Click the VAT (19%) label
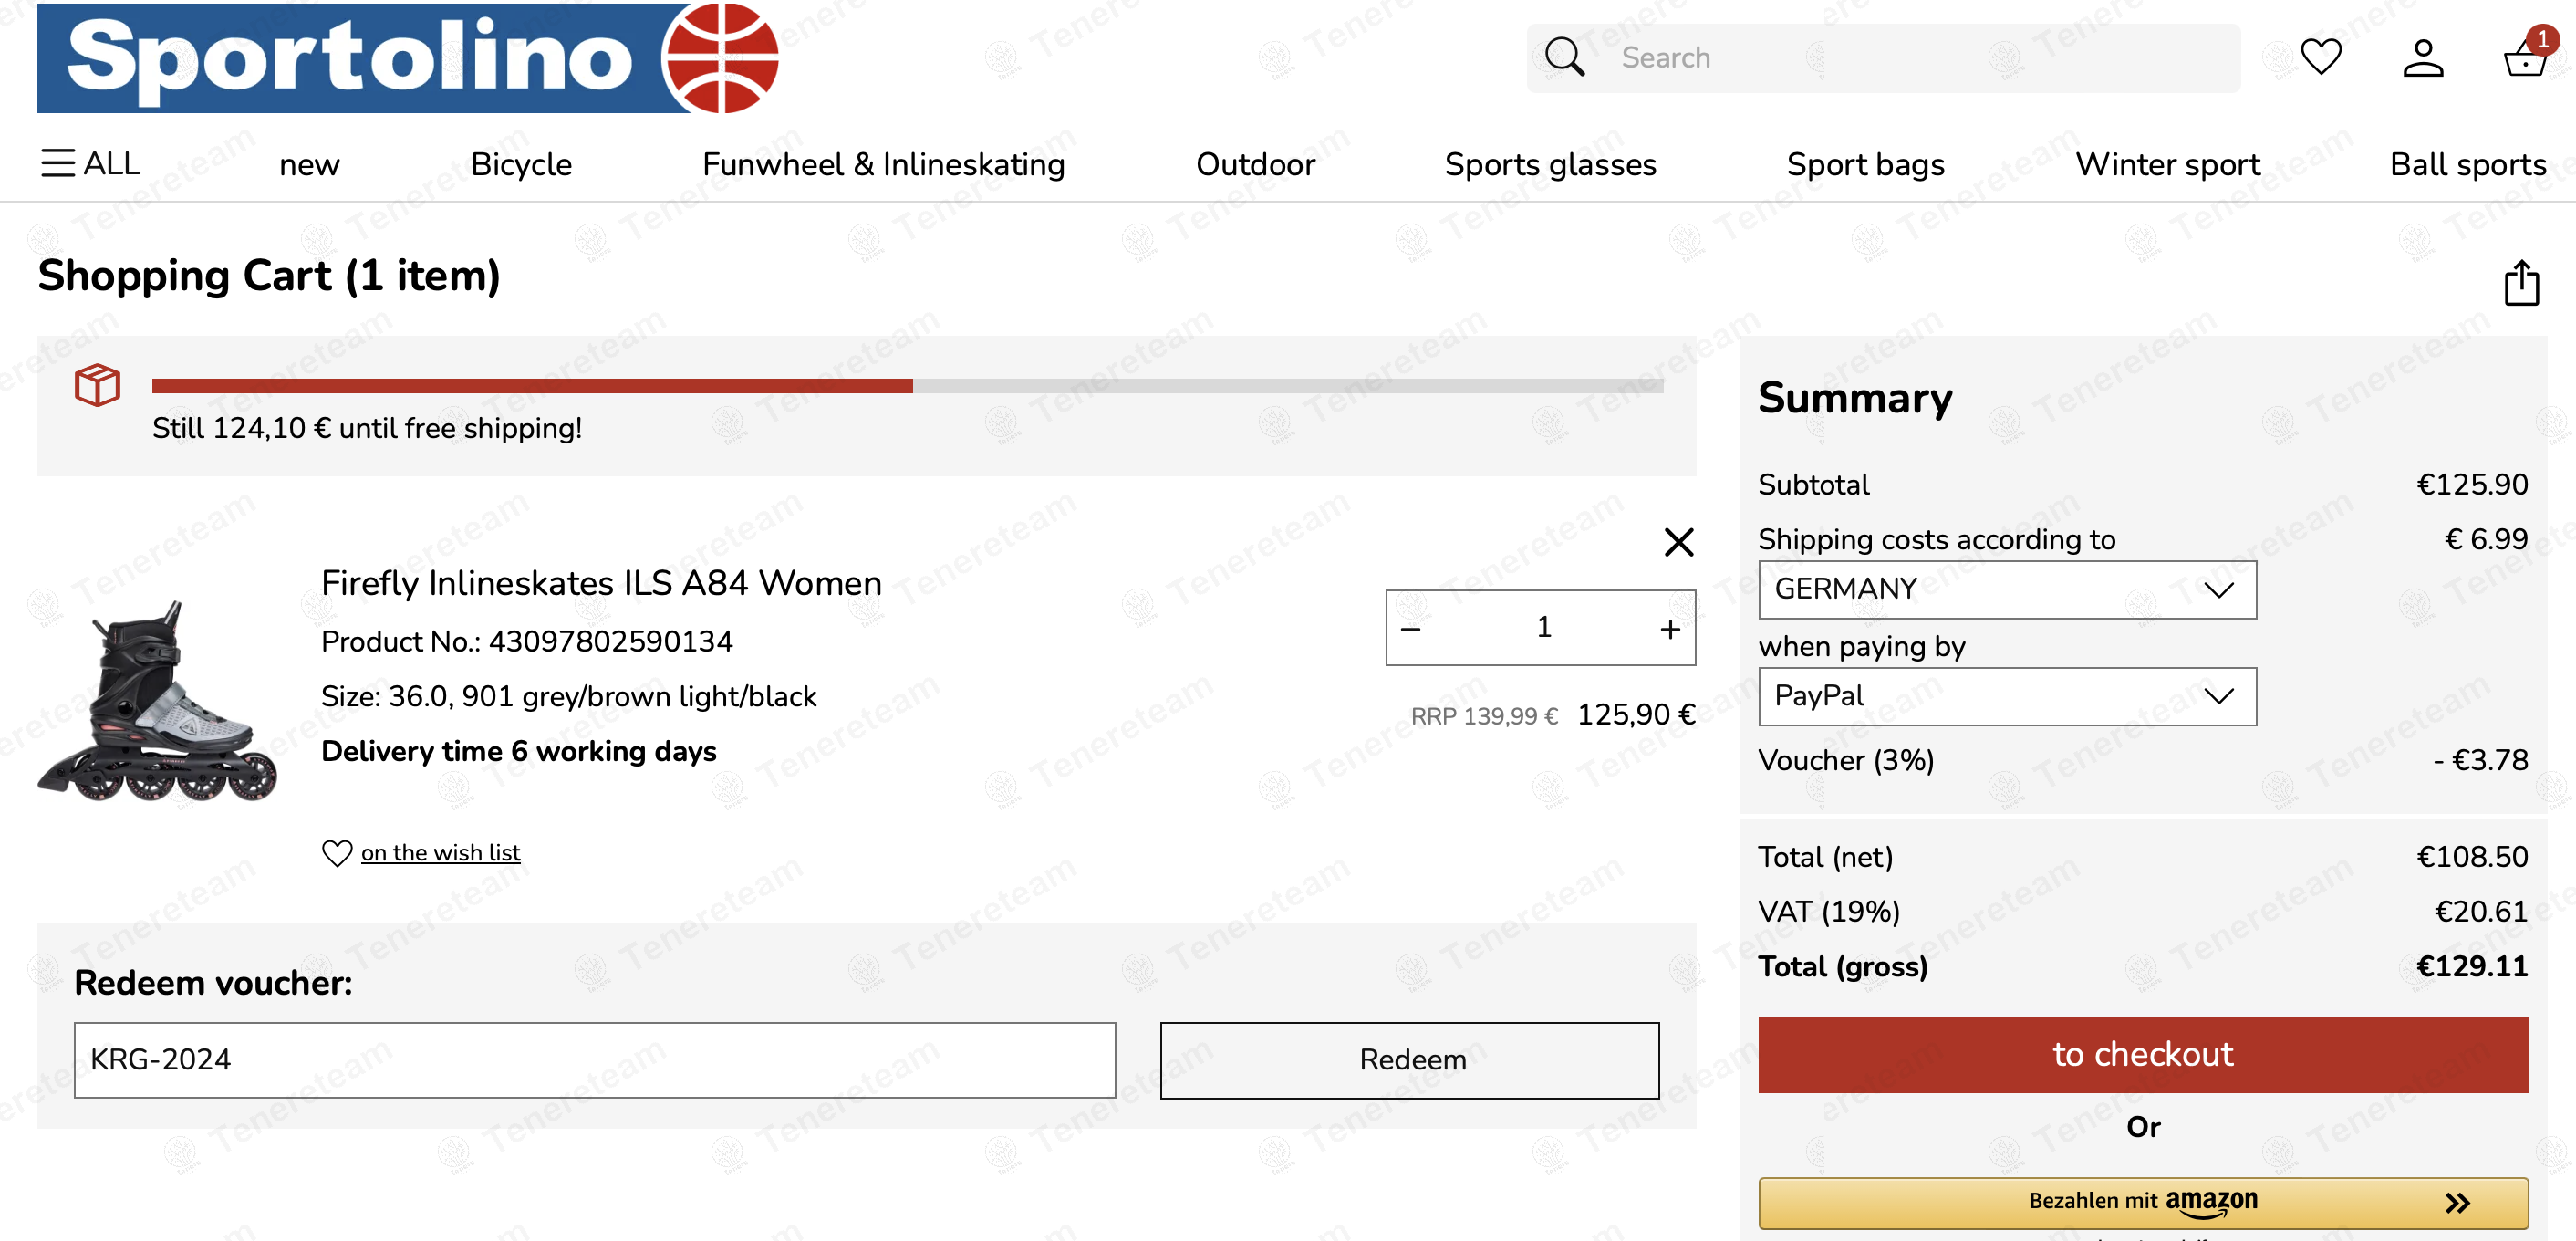Viewport: 2576px width, 1241px height. pyautogui.click(x=1829, y=911)
